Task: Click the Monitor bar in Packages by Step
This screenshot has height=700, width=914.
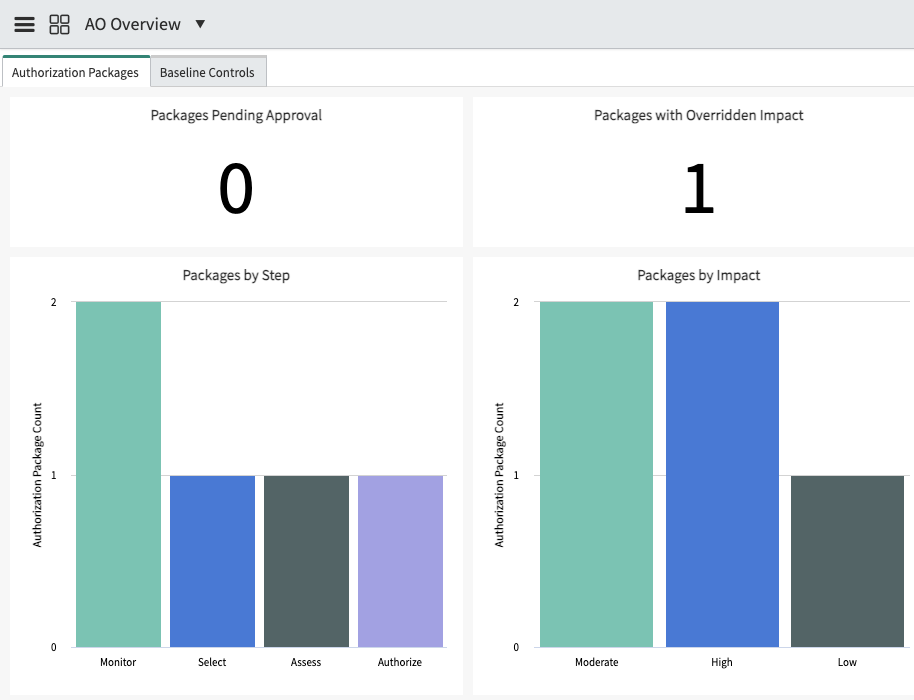Action: [x=118, y=474]
